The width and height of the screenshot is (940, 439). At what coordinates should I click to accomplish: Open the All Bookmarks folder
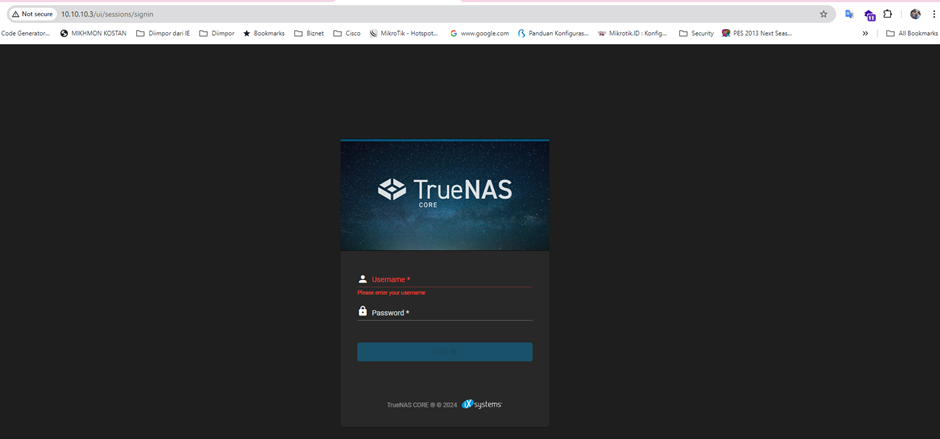pyautogui.click(x=912, y=33)
